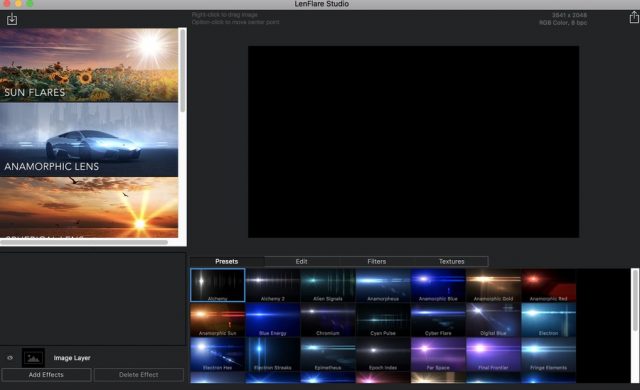
Task: Pick the Anamorphic Red preset
Action: coord(548,285)
